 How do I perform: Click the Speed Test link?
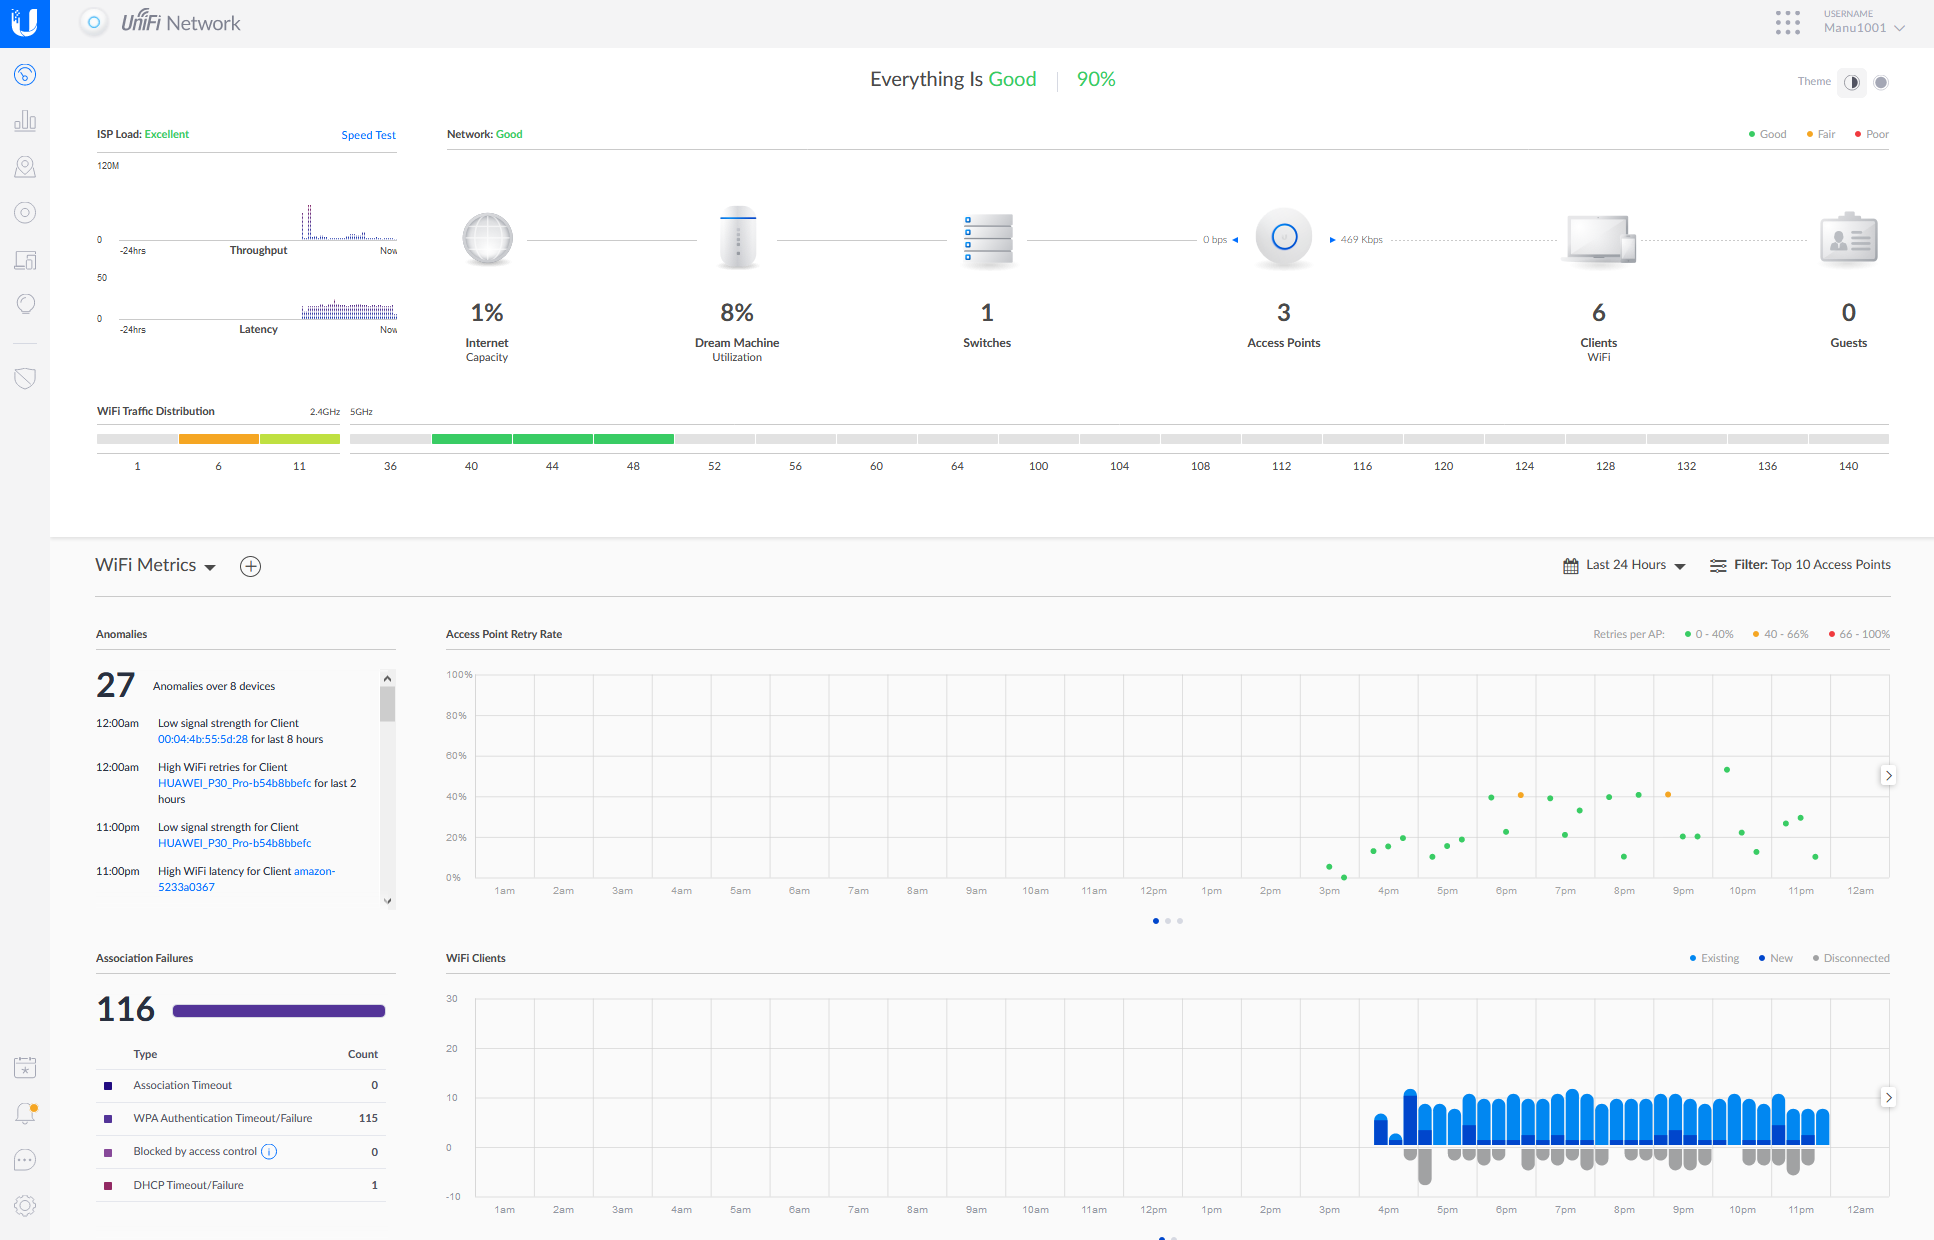point(367,134)
